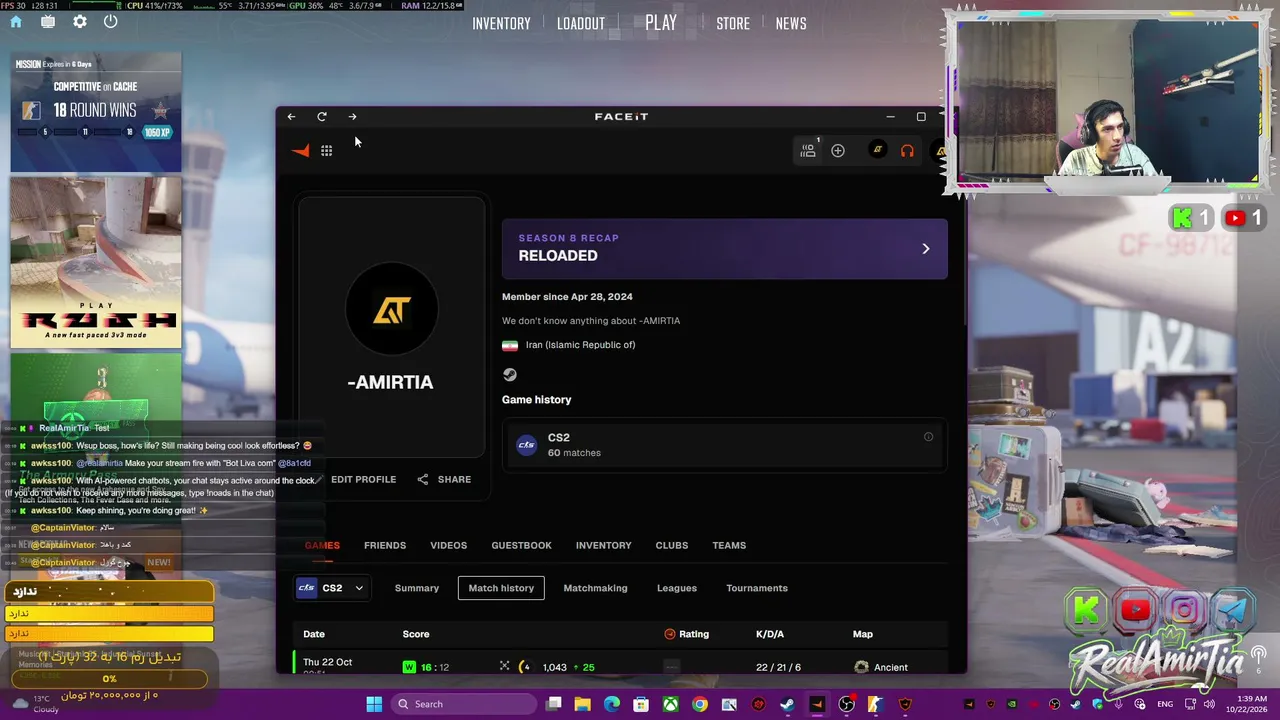Click CS2 quit power icon

pyautogui.click(x=111, y=22)
